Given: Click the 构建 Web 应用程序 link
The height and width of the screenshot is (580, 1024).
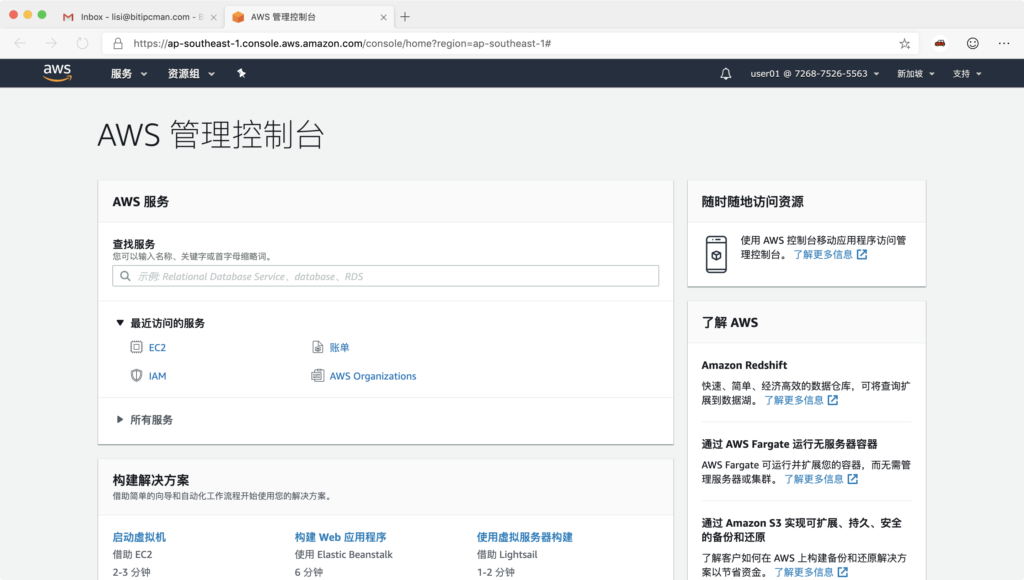Looking at the screenshot, I should 340,537.
